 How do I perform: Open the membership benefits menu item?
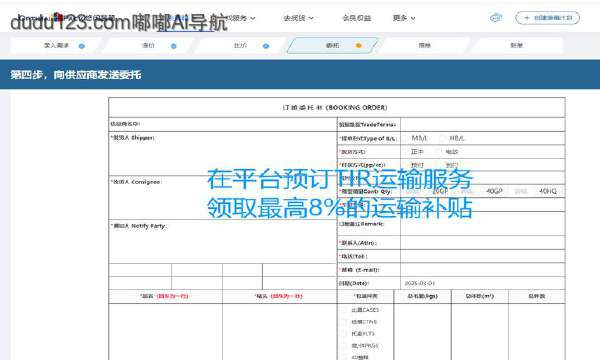point(357,18)
